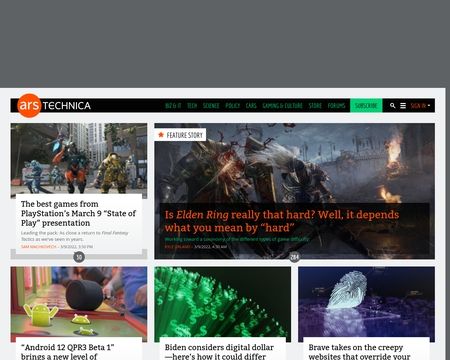Open the search magnifier icon

393,106
